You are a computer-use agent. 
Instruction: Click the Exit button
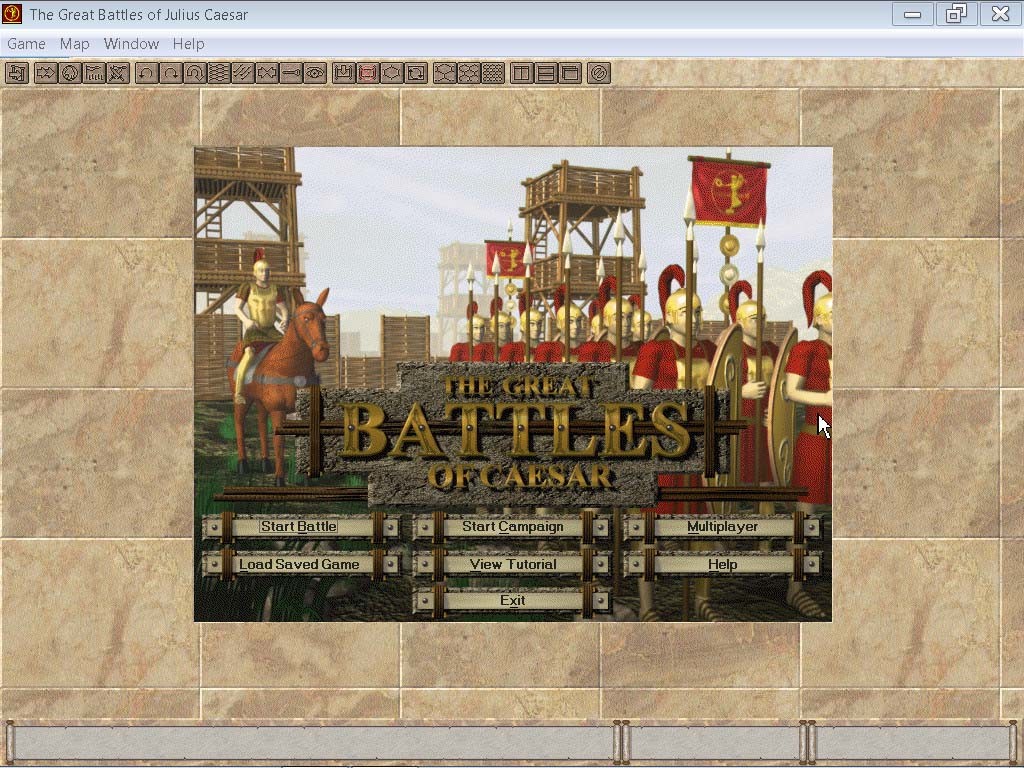(513, 601)
